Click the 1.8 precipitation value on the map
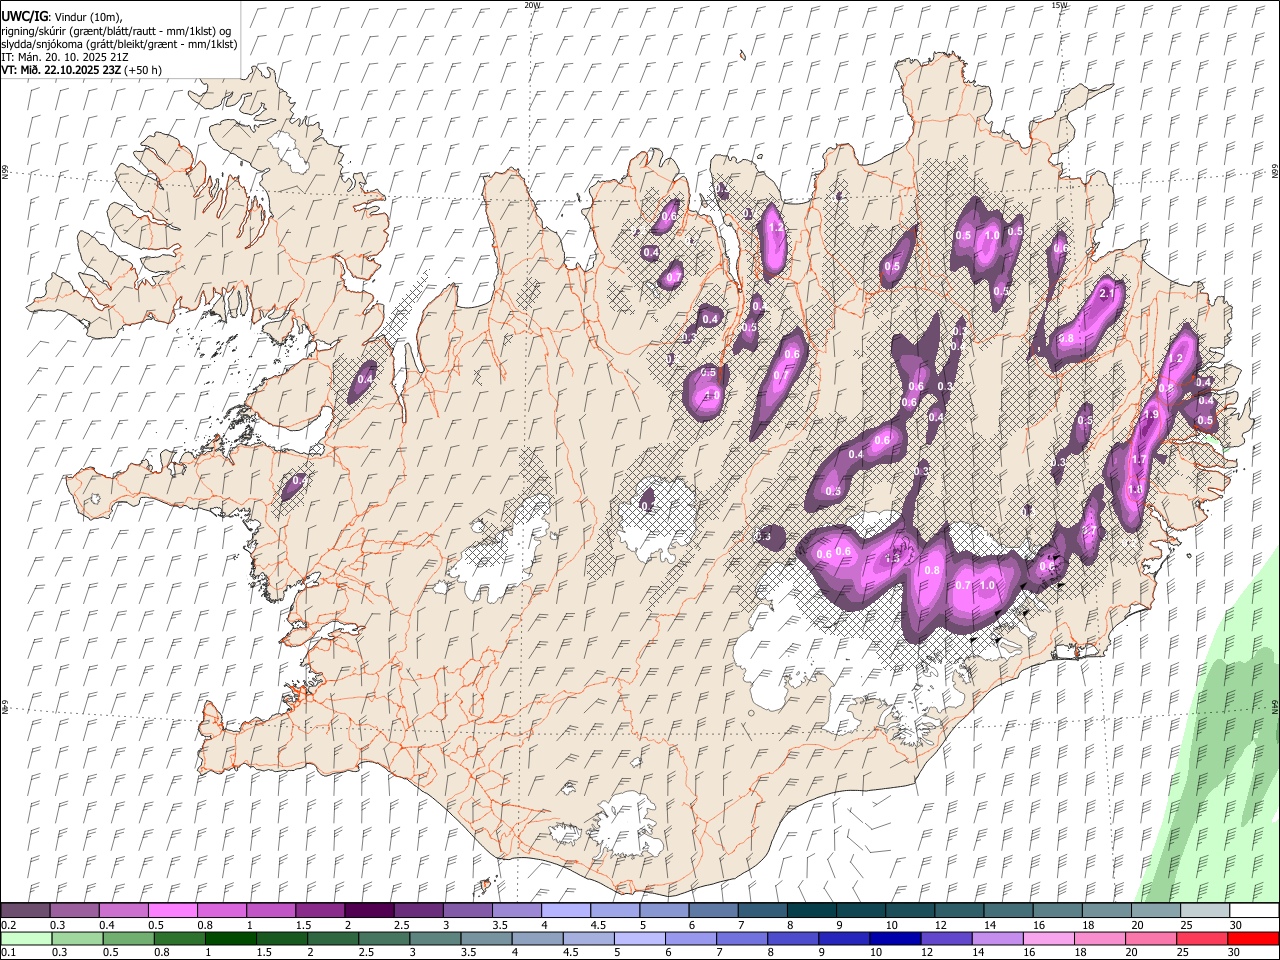 pos(1135,489)
